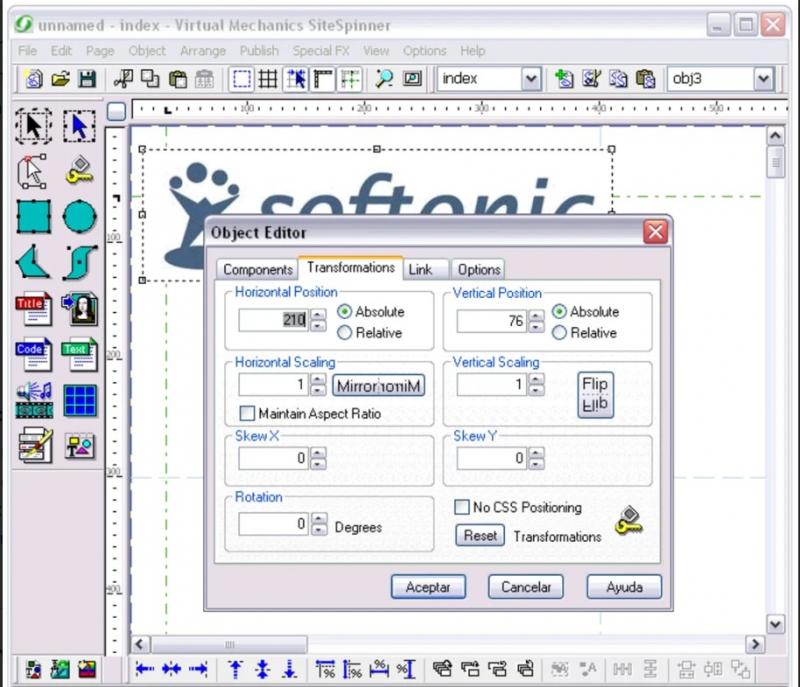This screenshot has width=800, height=687.
Task: Open the index page dropdown
Action: pos(531,79)
